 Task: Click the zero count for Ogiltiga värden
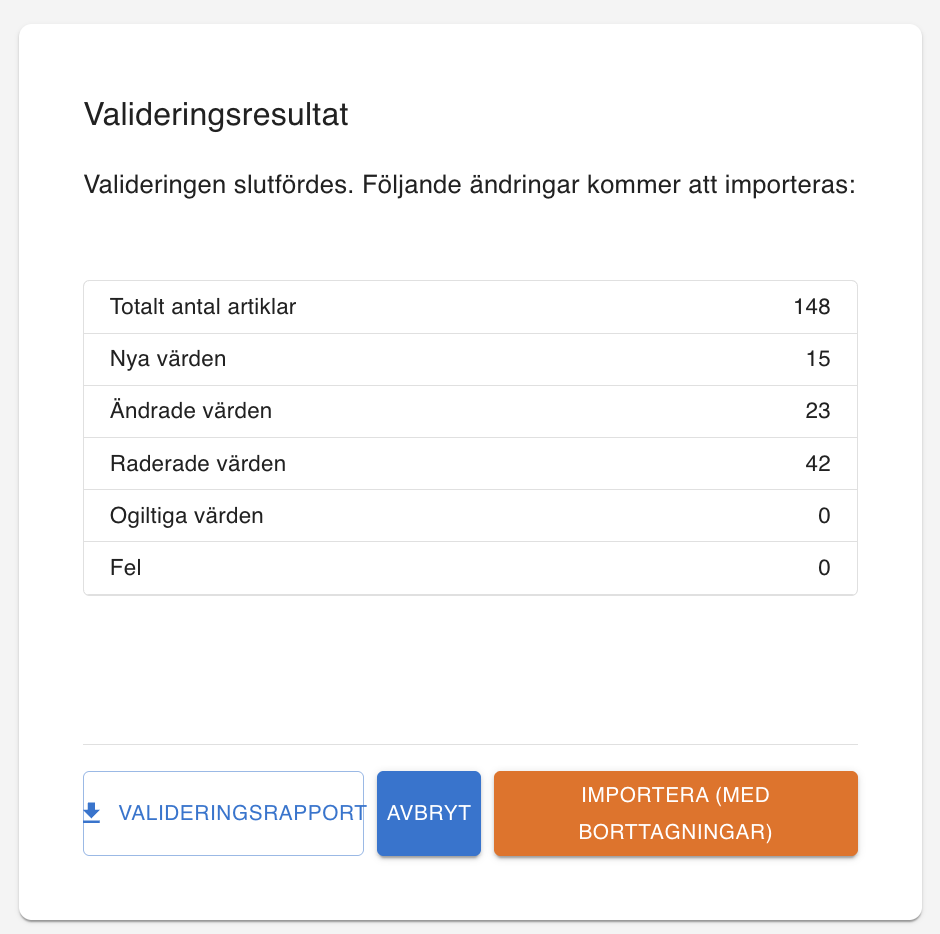coord(824,516)
